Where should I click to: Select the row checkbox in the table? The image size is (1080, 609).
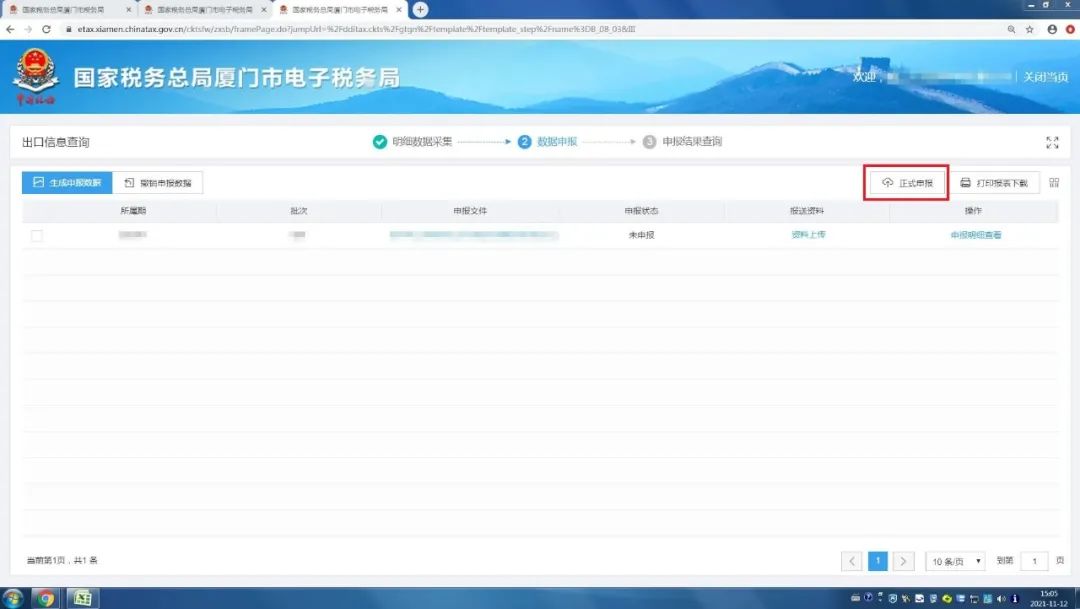pyautogui.click(x=37, y=236)
